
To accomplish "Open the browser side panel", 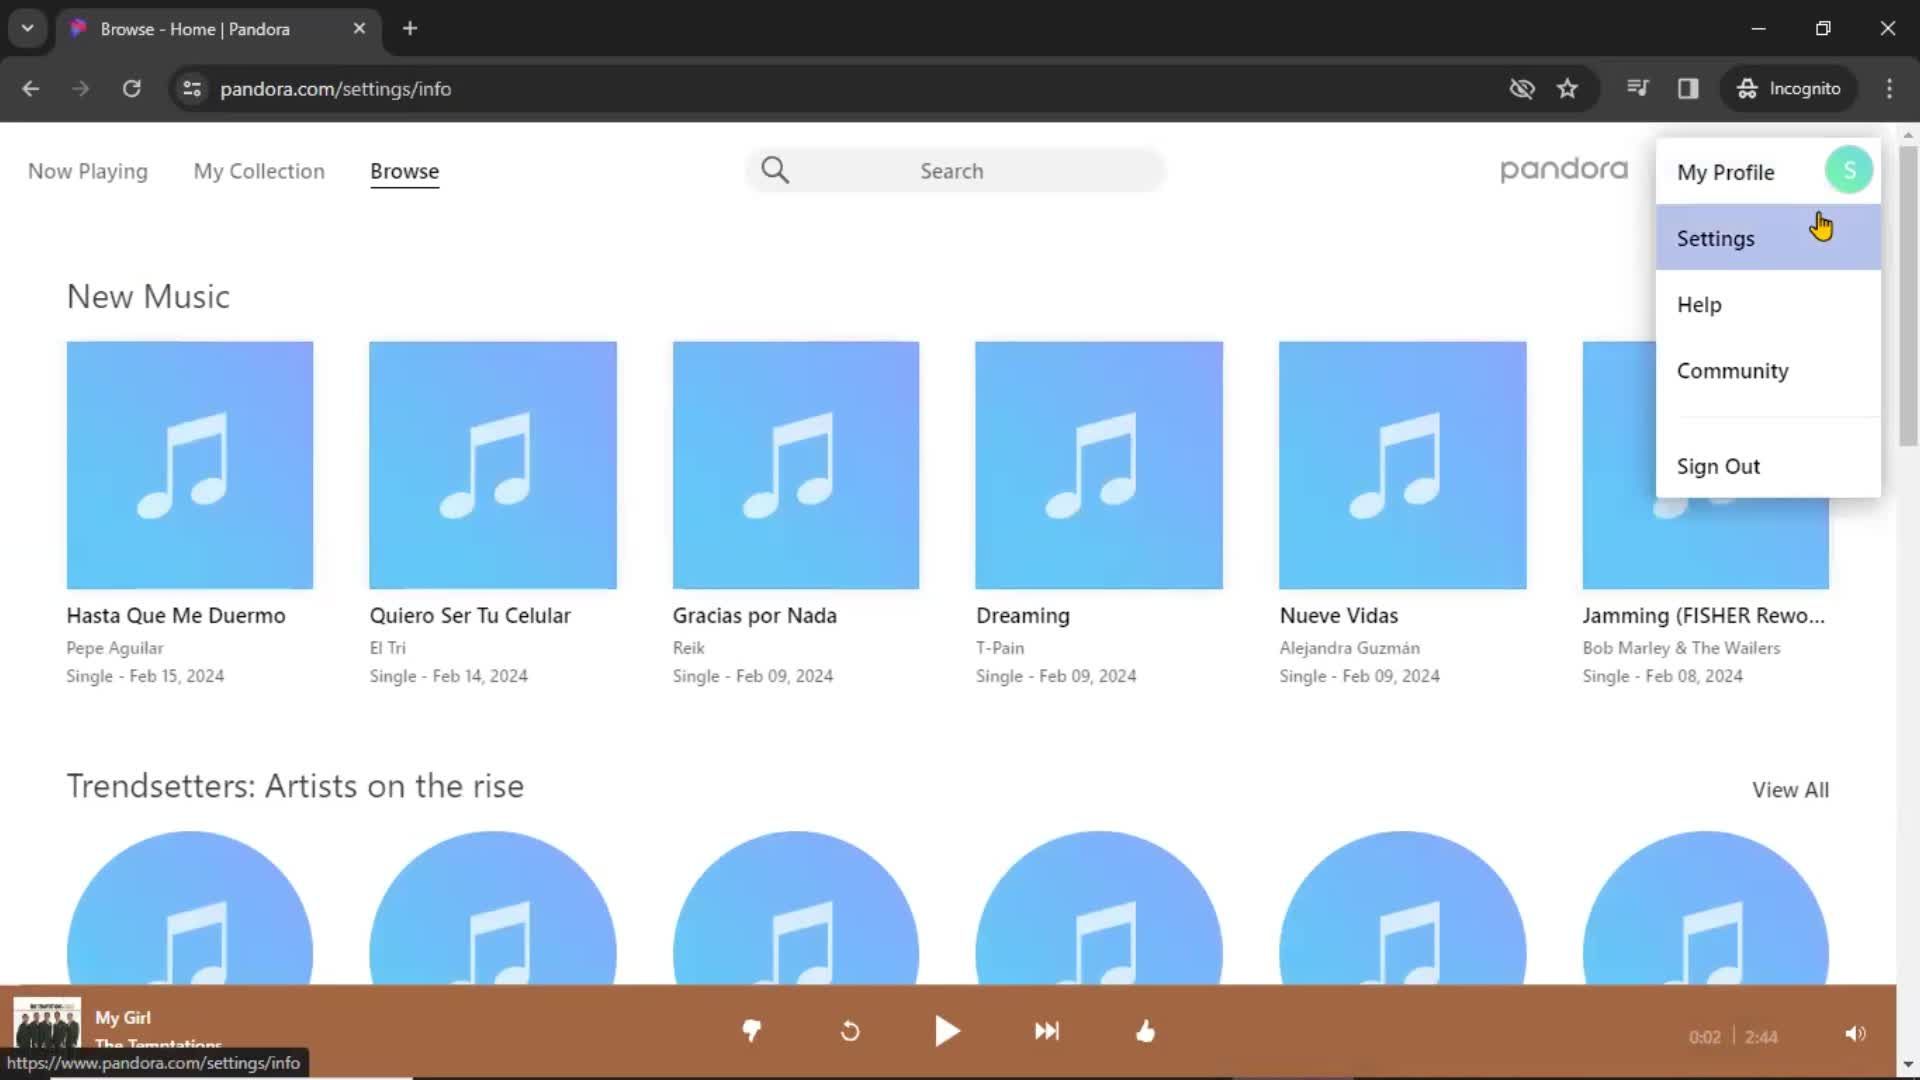I will 1688,88.
